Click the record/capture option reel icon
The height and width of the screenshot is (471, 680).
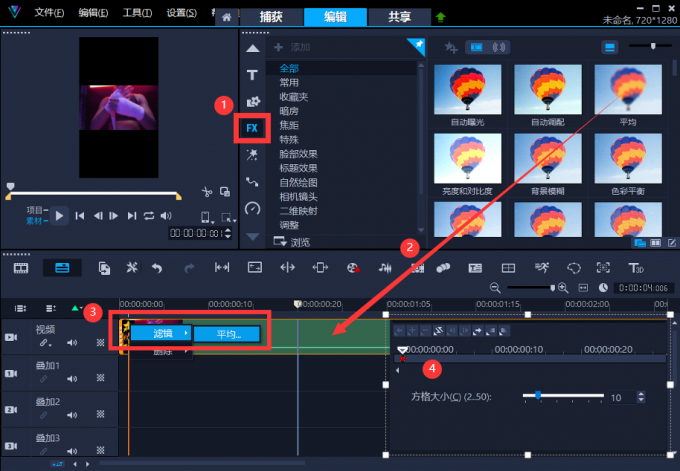353,268
